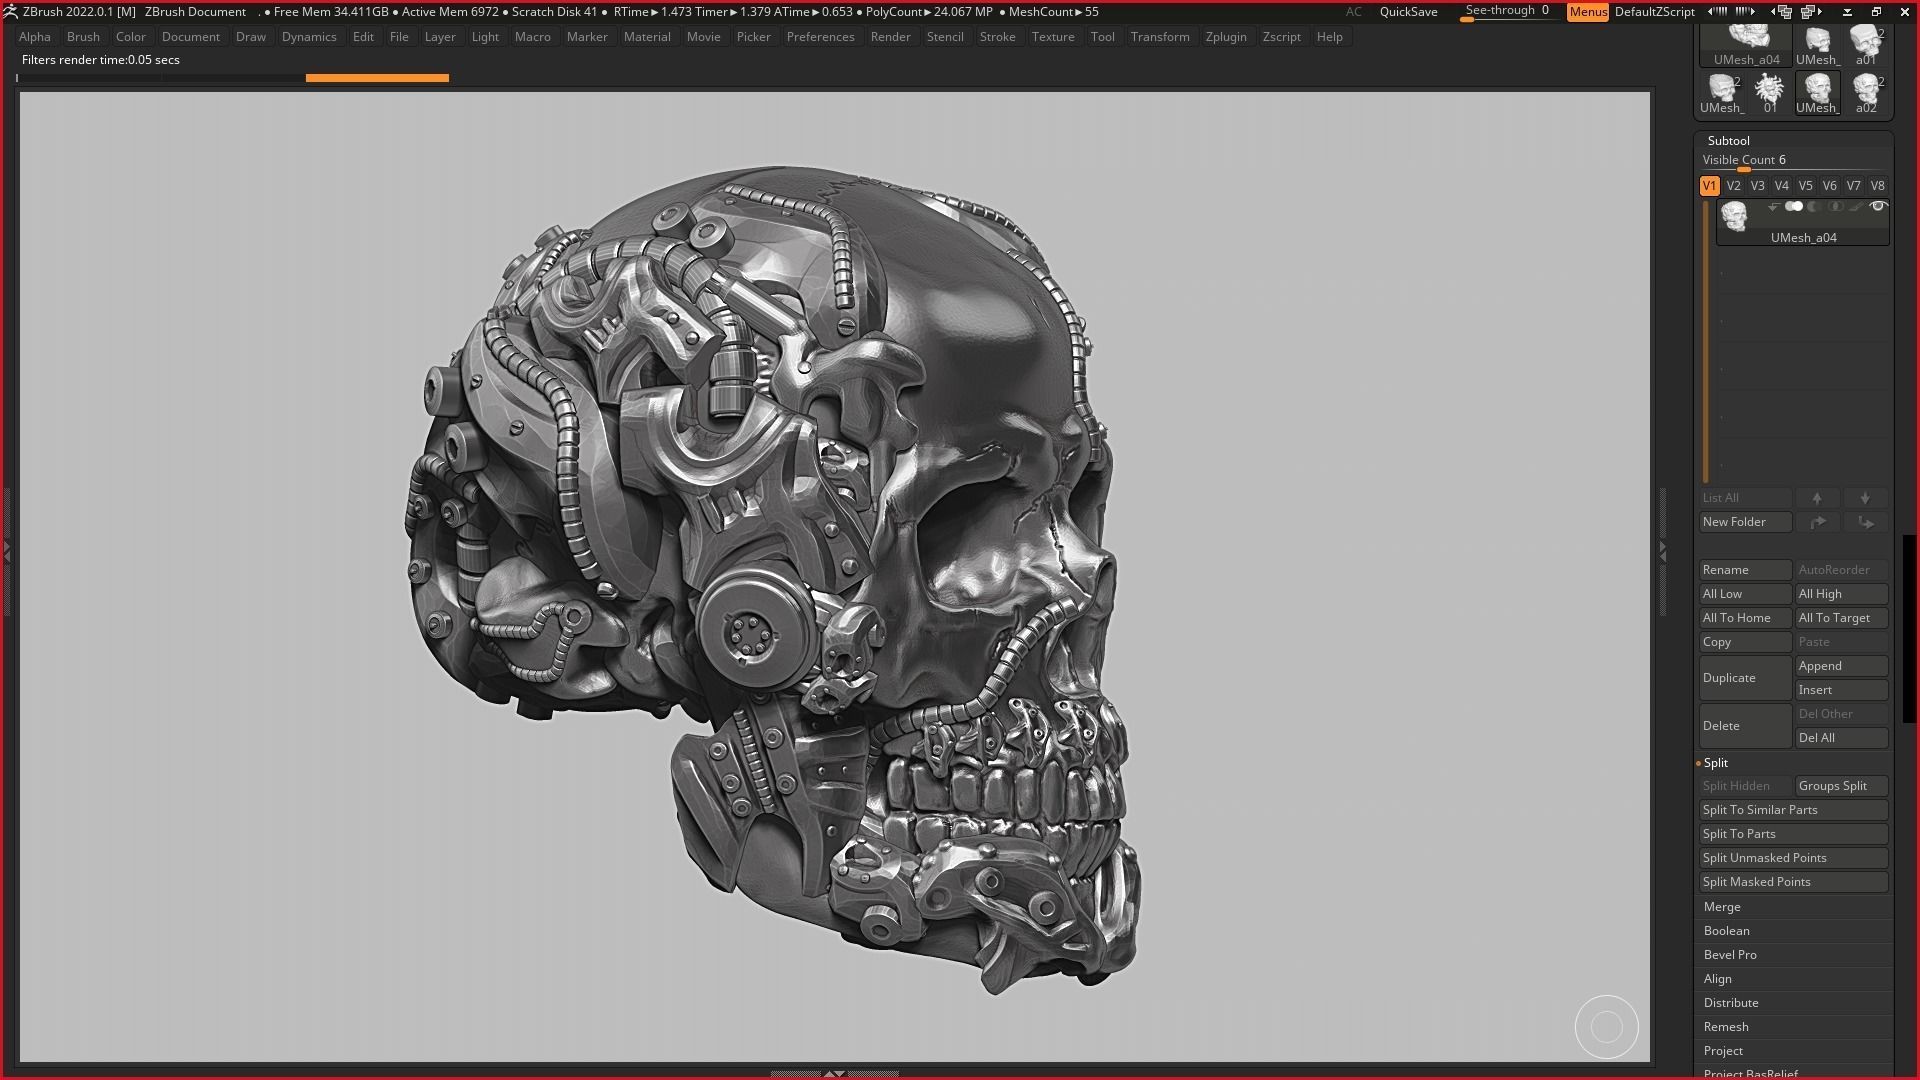Click the bottom shelf divider arrows
This screenshot has width=1920, height=1080.
click(834, 1074)
